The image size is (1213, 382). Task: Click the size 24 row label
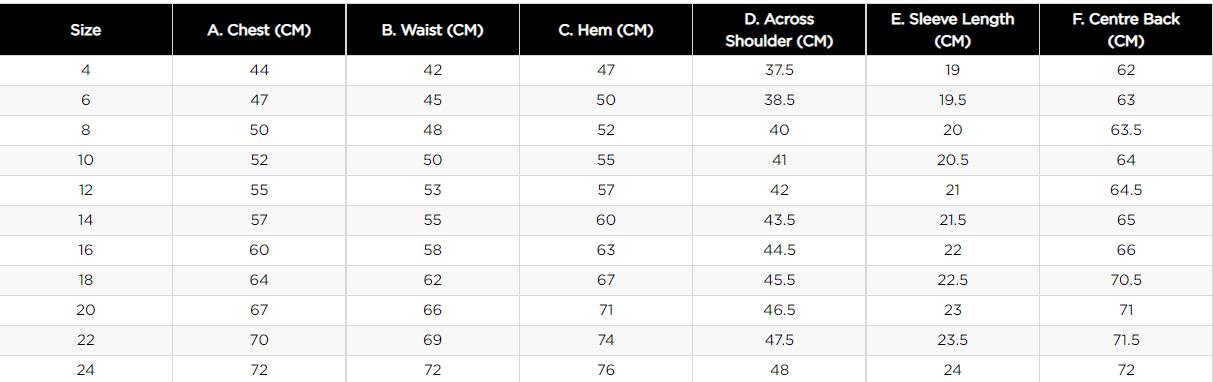[x=86, y=370]
